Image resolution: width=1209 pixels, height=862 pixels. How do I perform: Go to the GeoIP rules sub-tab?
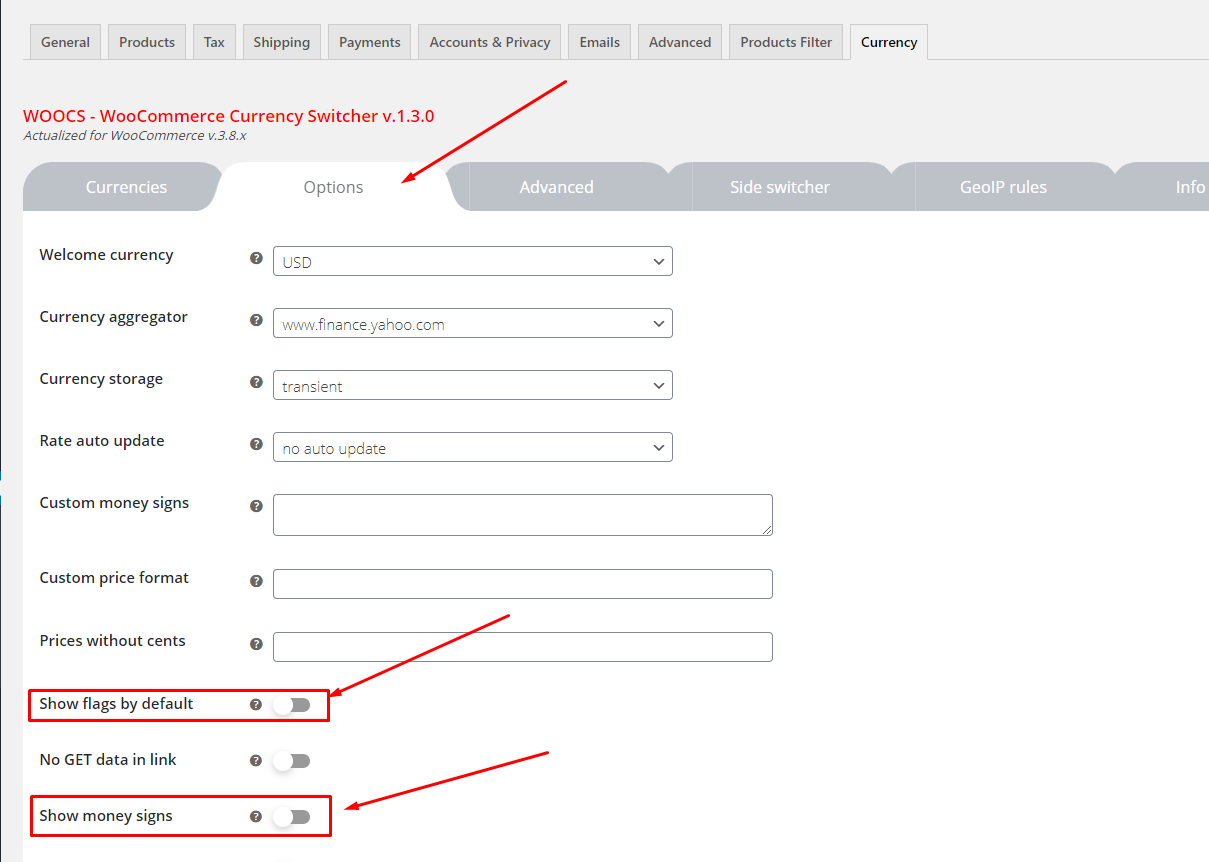[x=1003, y=187]
